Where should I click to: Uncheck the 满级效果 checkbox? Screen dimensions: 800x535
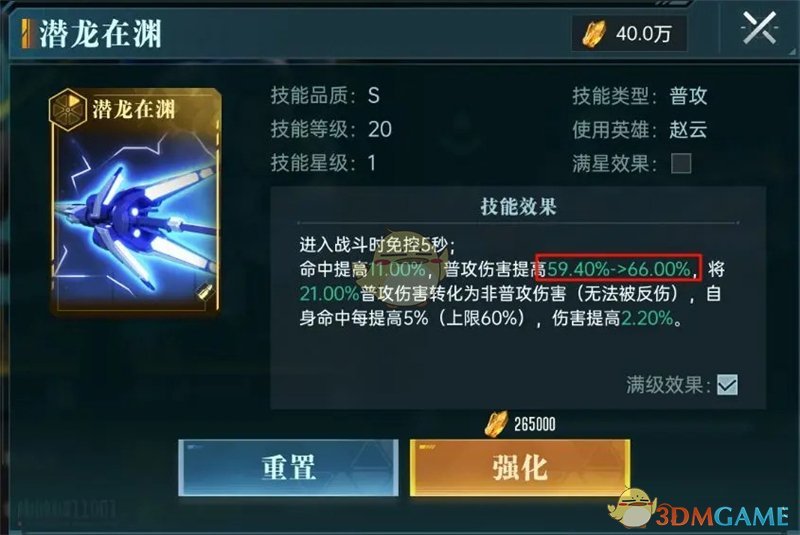727,385
